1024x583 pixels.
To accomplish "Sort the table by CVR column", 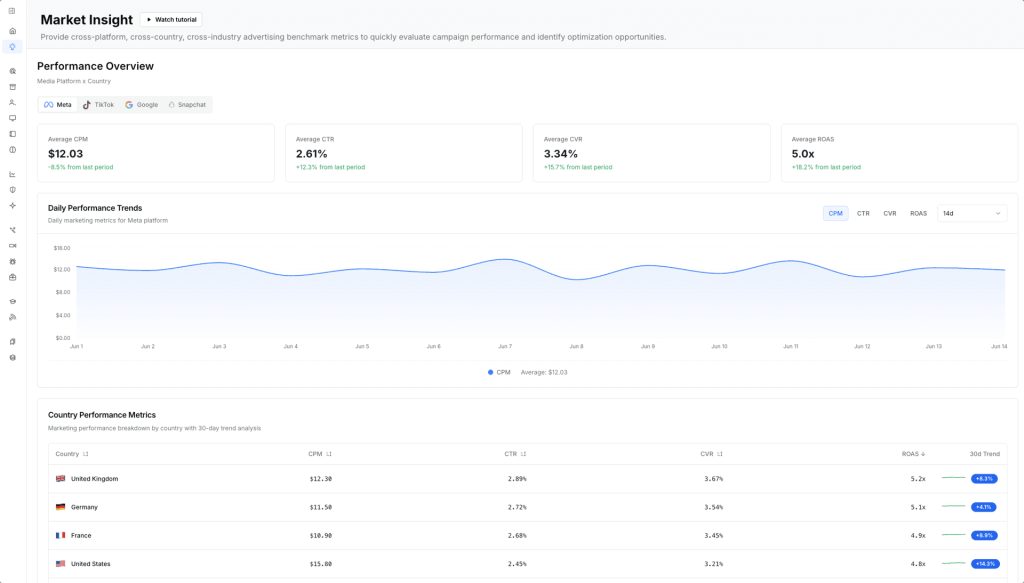I will point(711,454).
